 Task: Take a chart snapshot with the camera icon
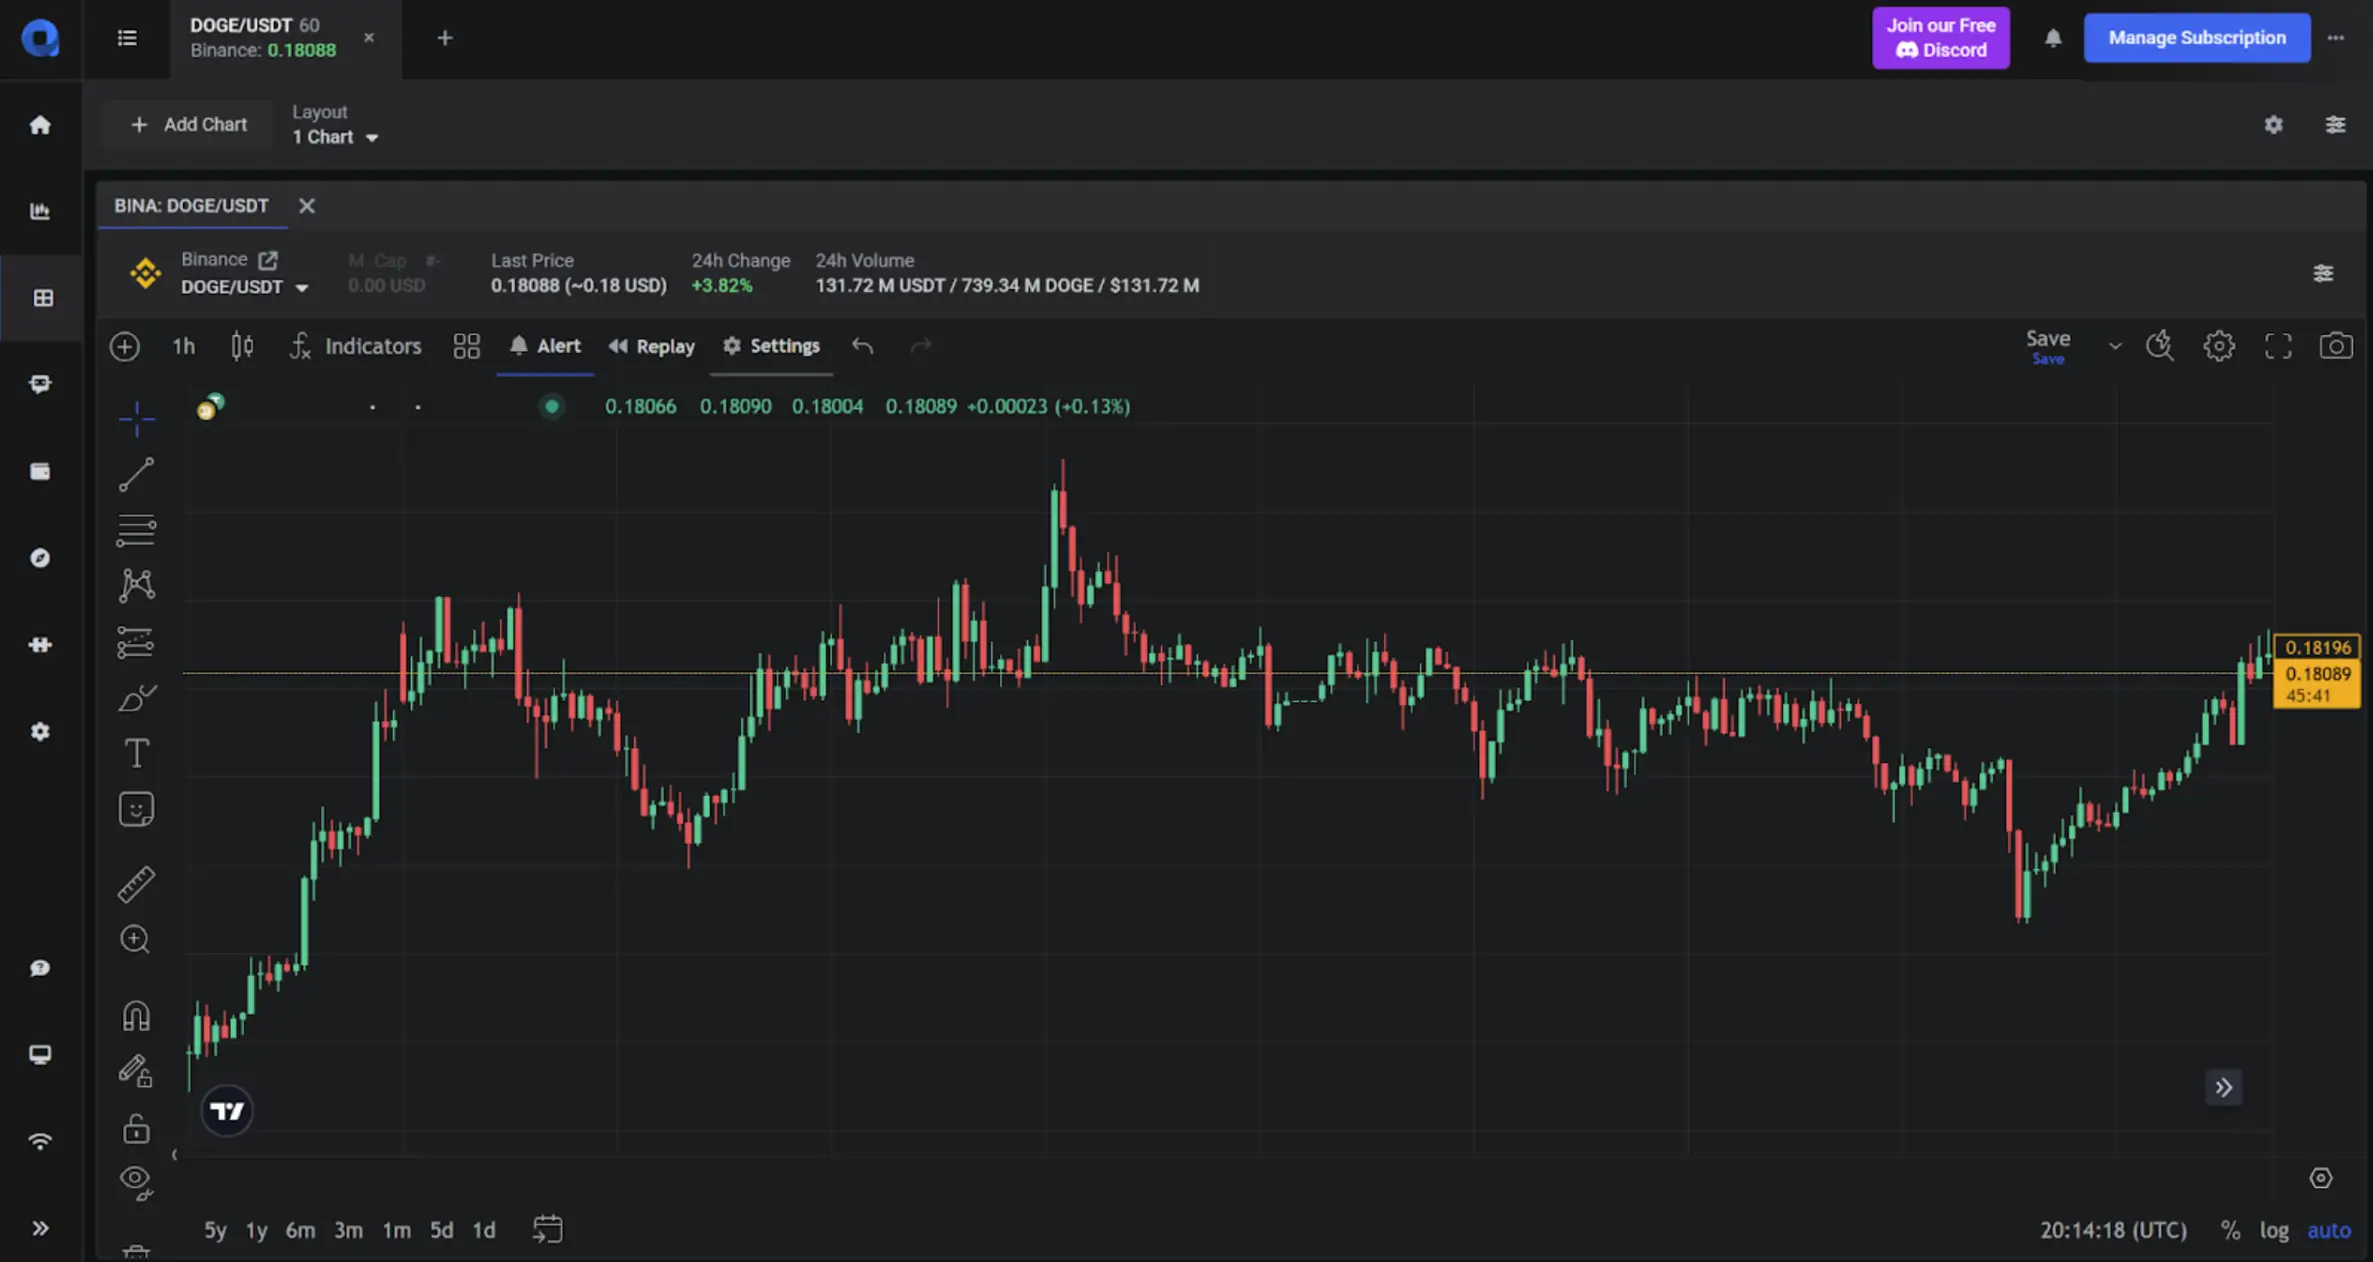[2337, 346]
